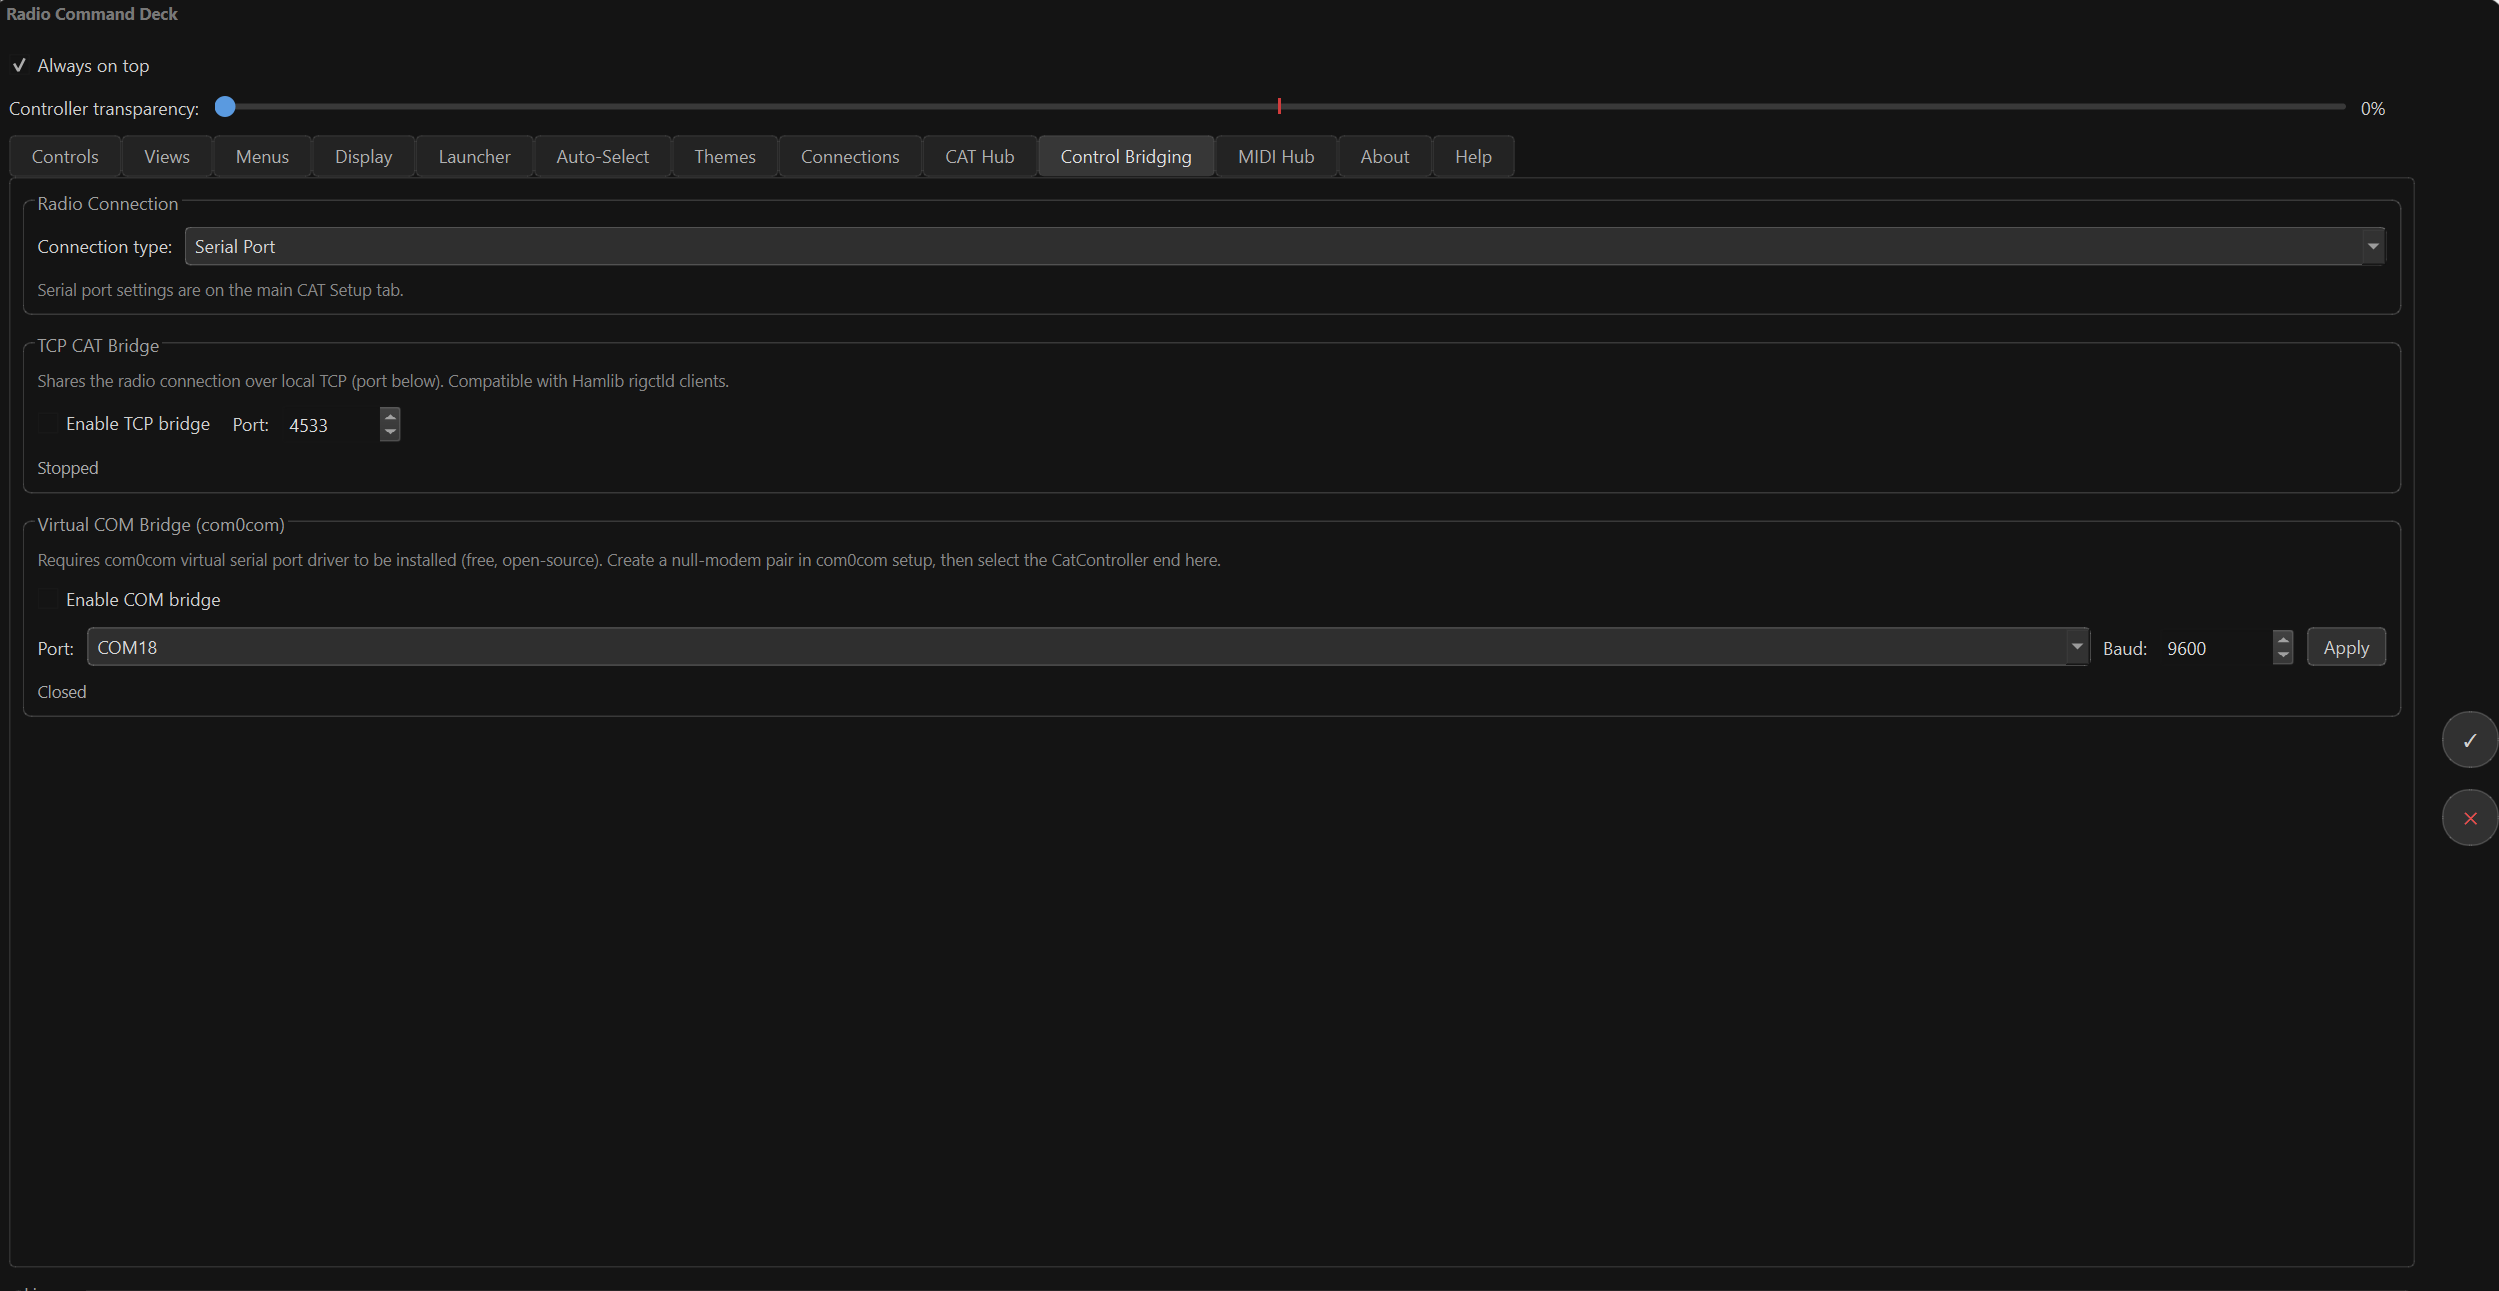This screenshot has width=2499, height=1291.
Task: Select the Display tab
Action: point(364,157)
